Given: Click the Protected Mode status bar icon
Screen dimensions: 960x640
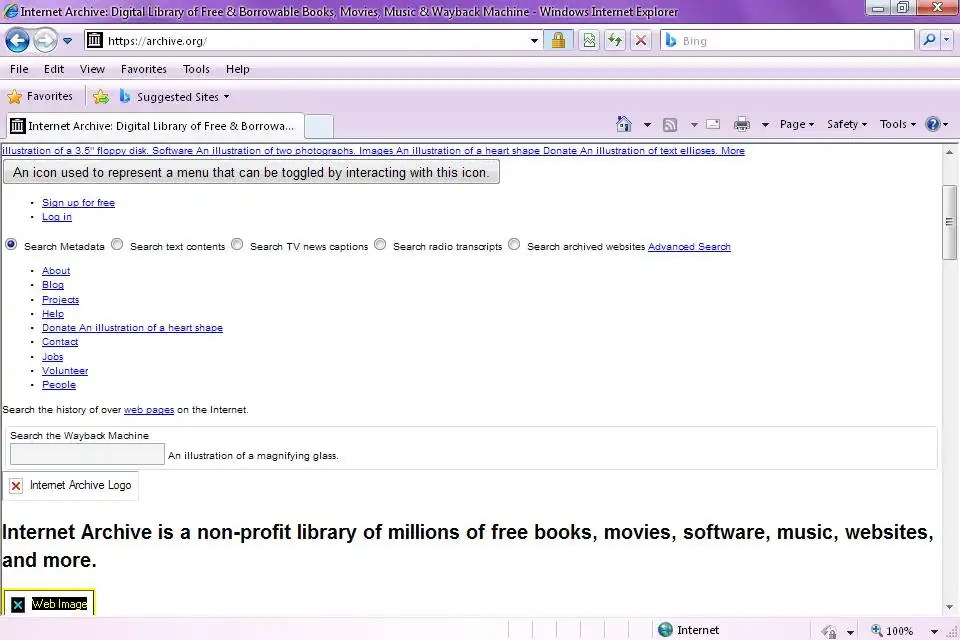Looking at the screenshot, I should (830, 631).
